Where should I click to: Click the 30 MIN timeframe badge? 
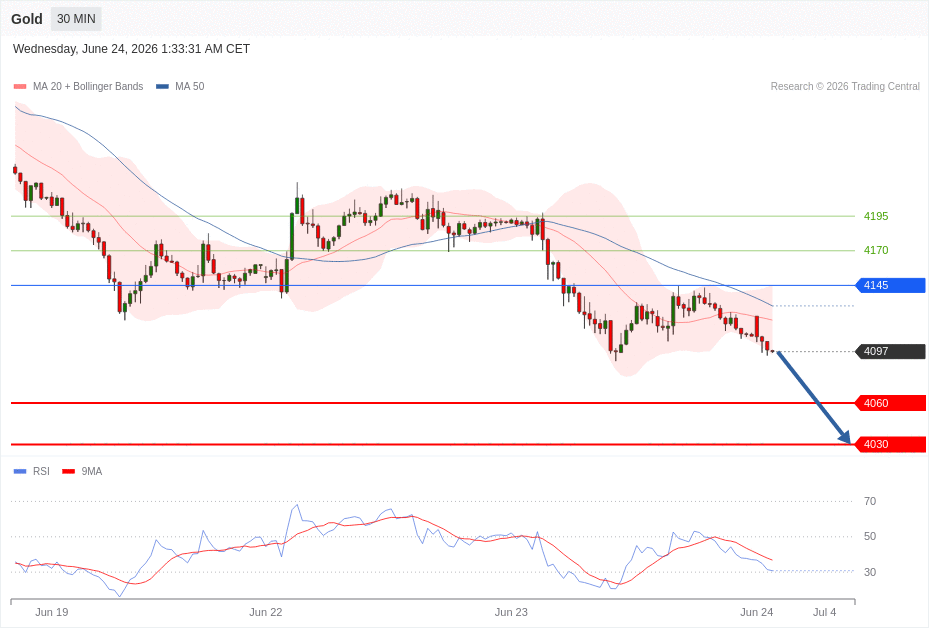point(76,19)
